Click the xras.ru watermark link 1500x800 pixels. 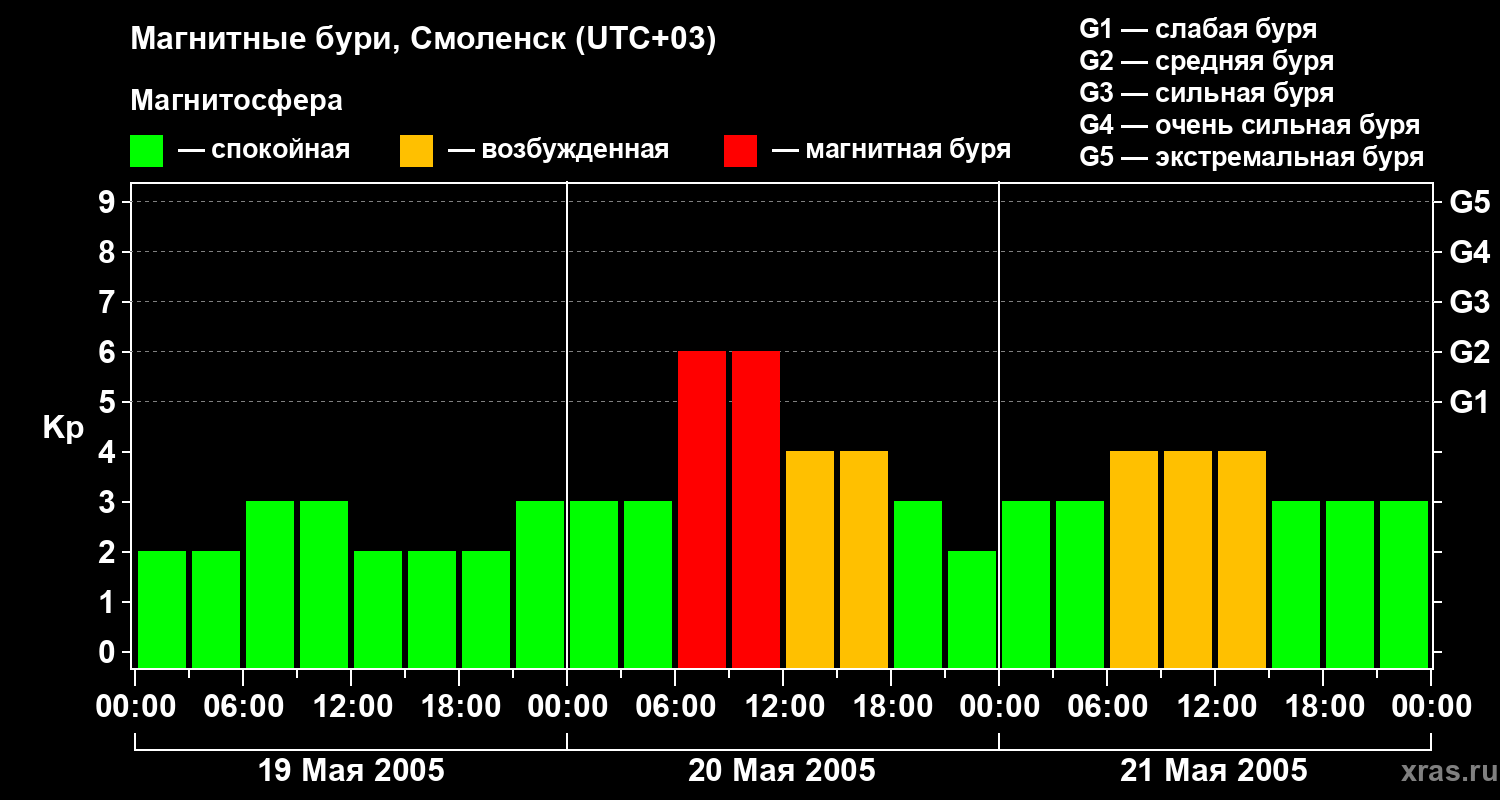[x=1443, y=771]
